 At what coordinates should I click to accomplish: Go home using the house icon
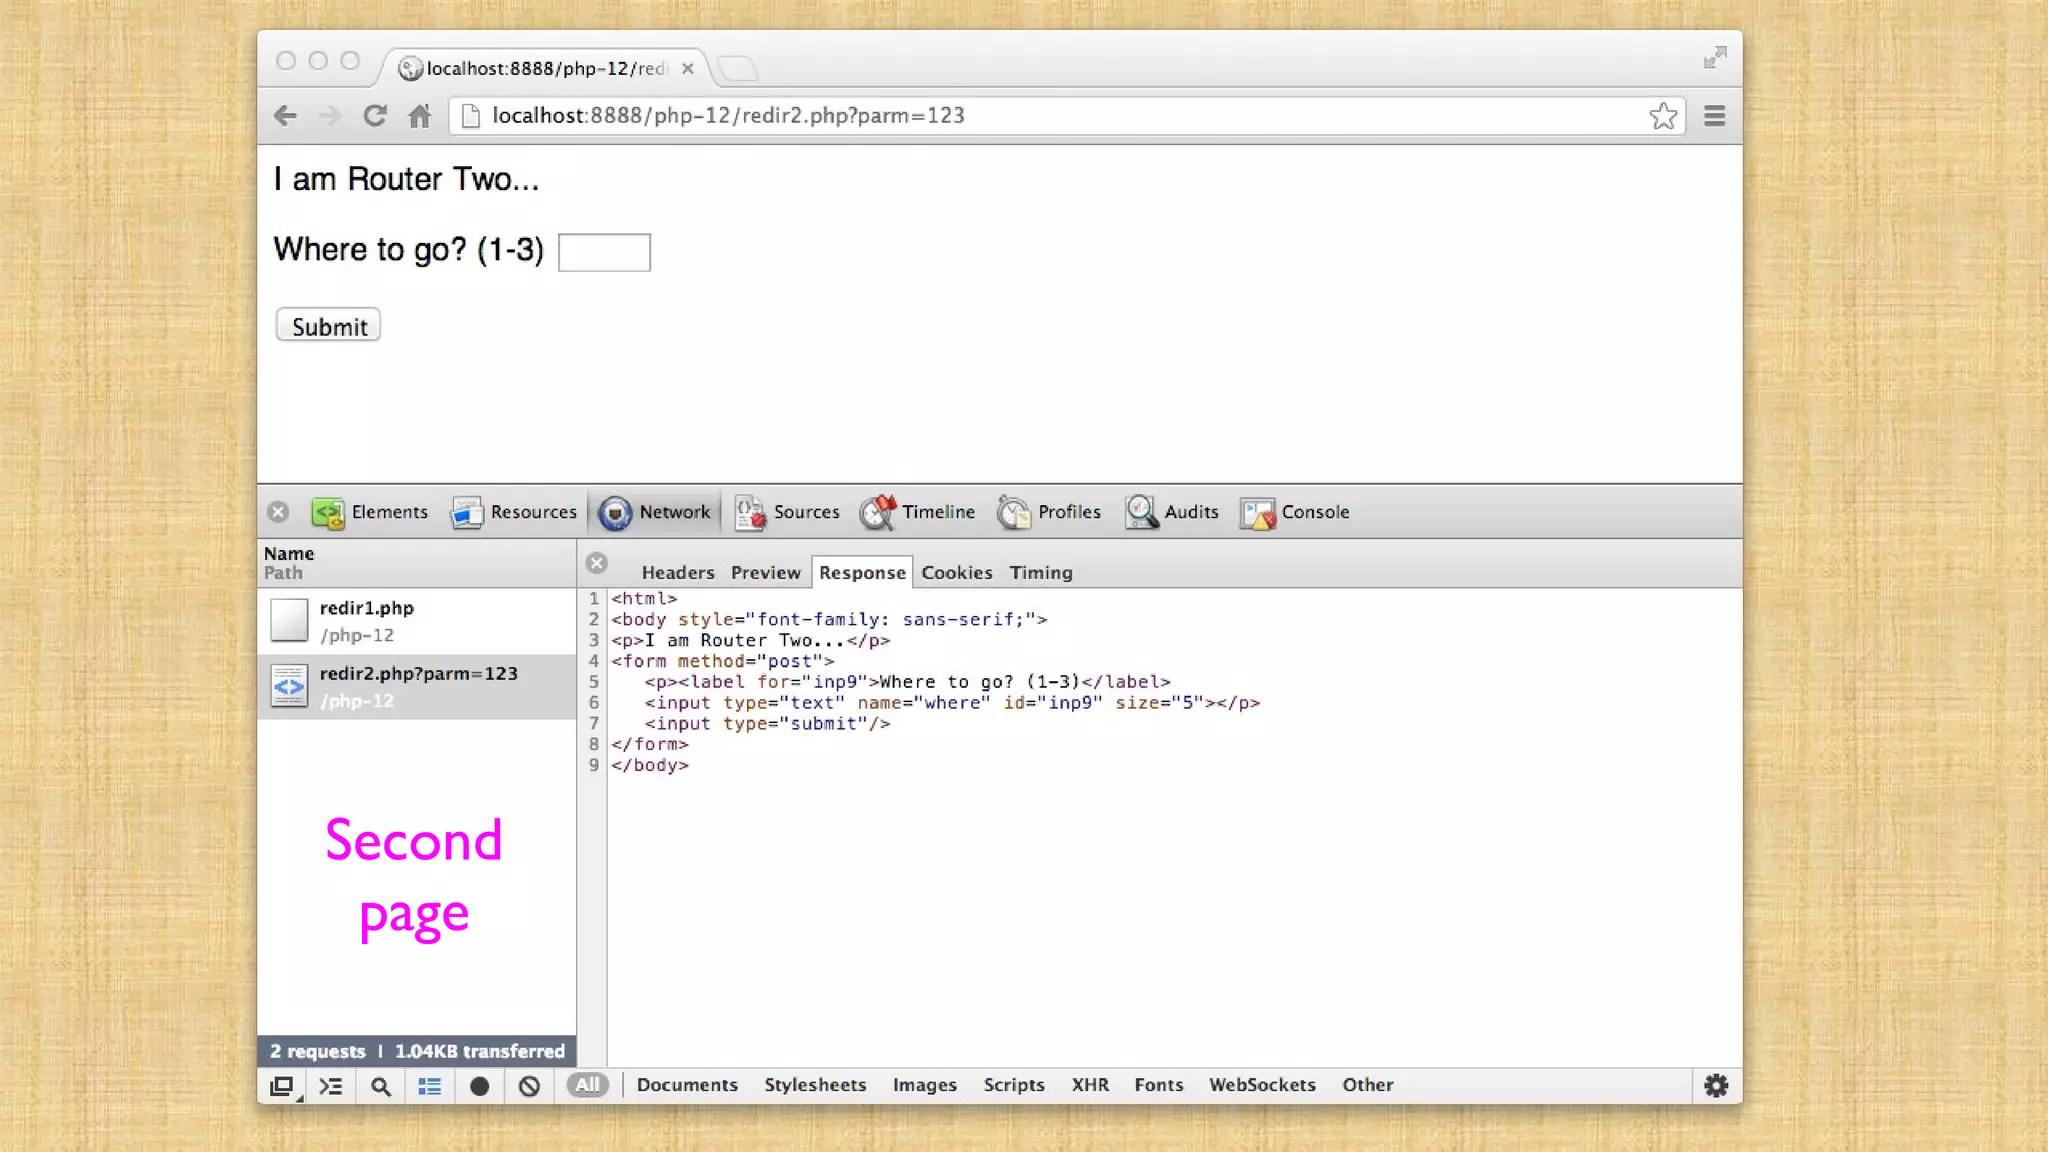420,116
